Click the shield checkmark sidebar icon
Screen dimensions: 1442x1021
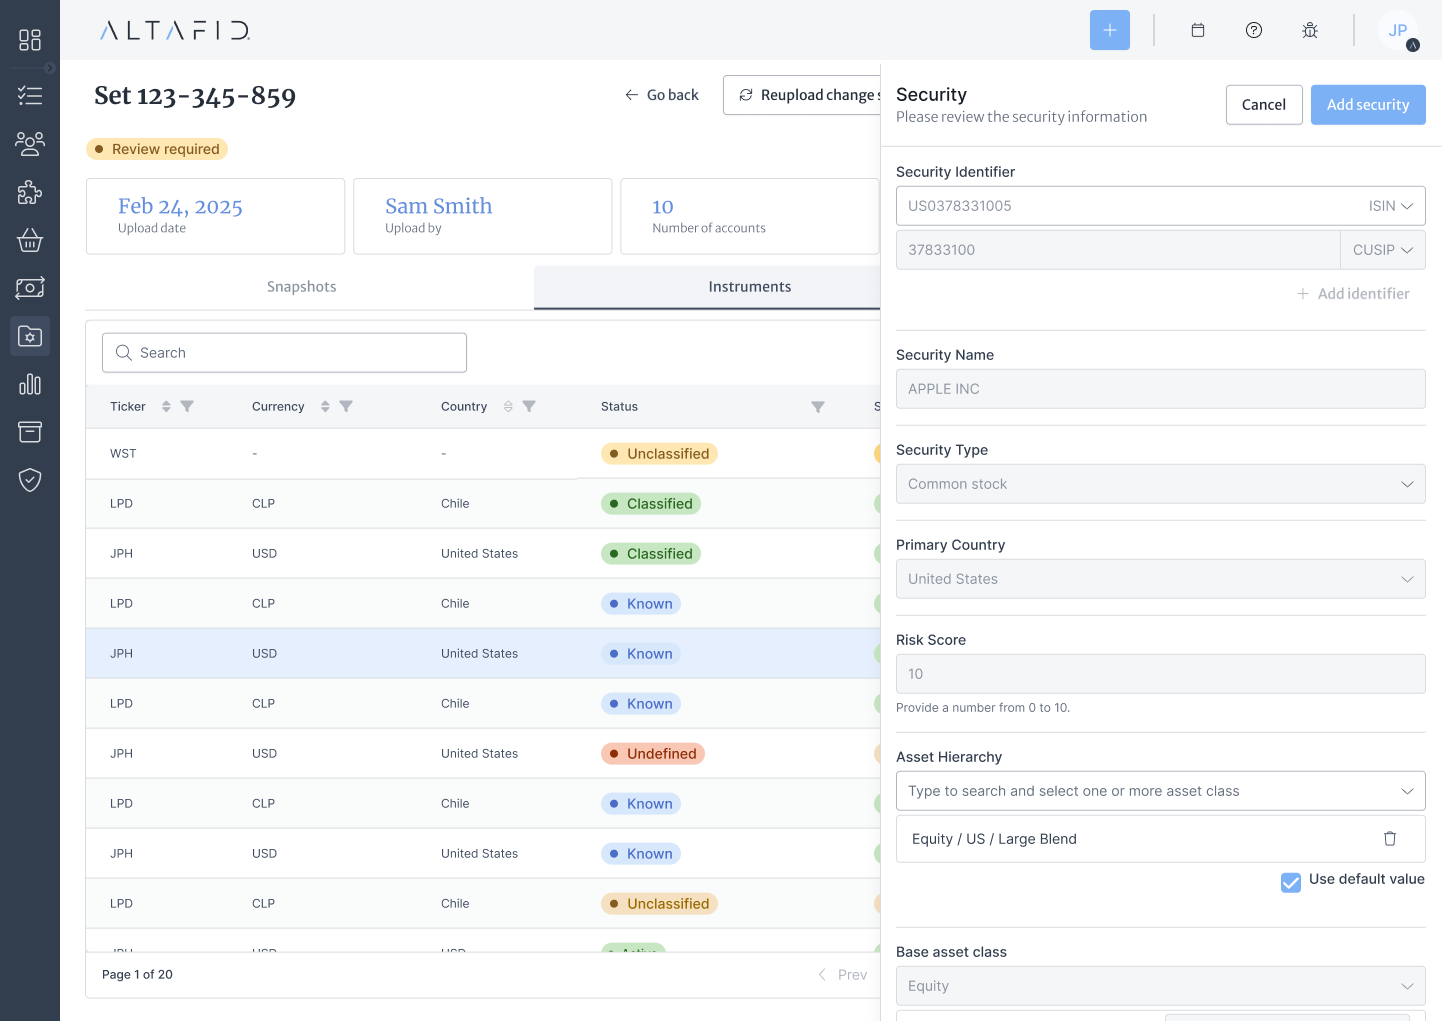pyautogui.click(x=30, y=480)
